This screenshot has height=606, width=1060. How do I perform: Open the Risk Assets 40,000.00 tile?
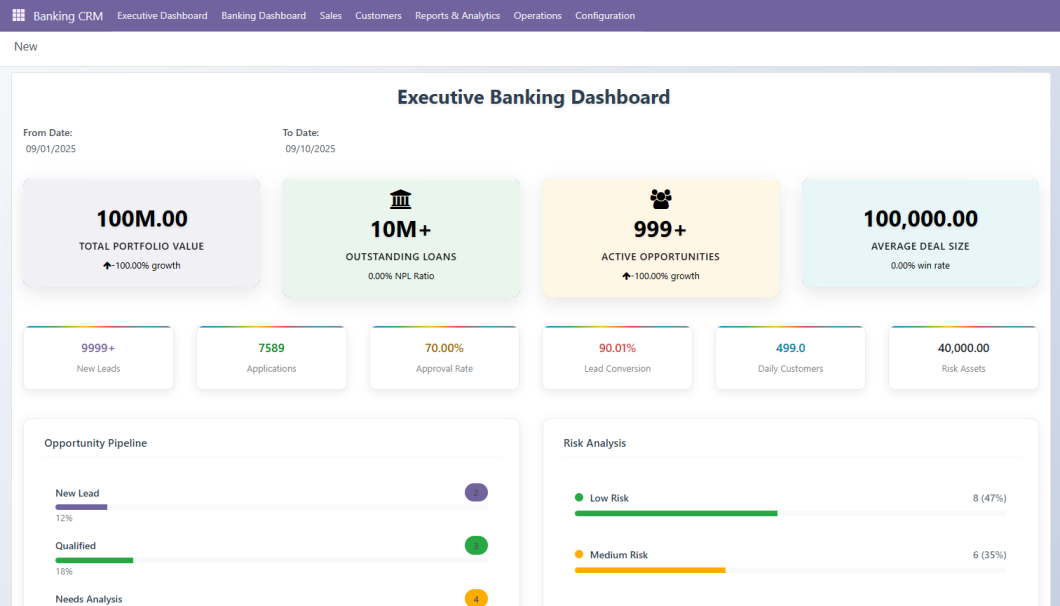click(x=963, y=358)
